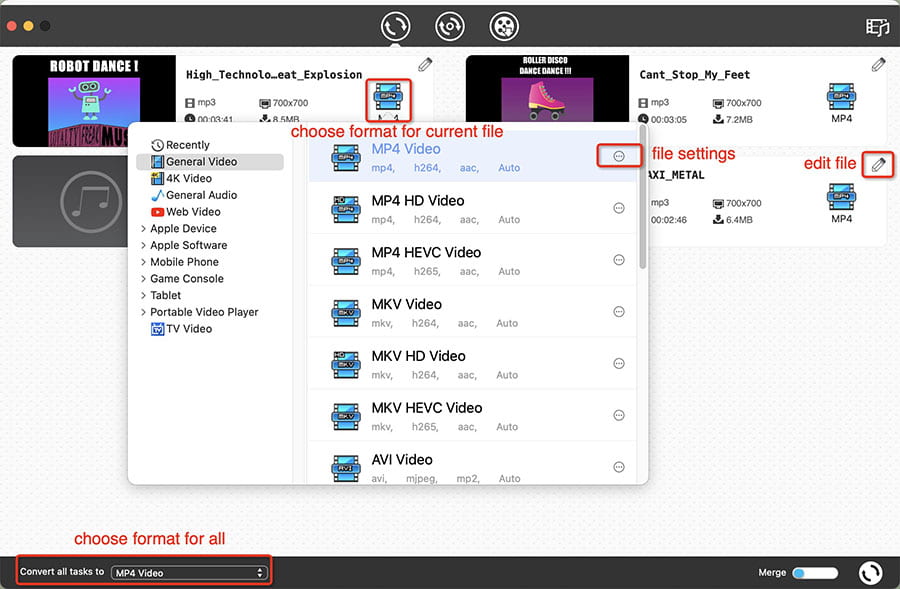The height and width of the screenshot is (589, 900).
Task: Select the Ripper tool in the top toolbar
Action: 449,26
